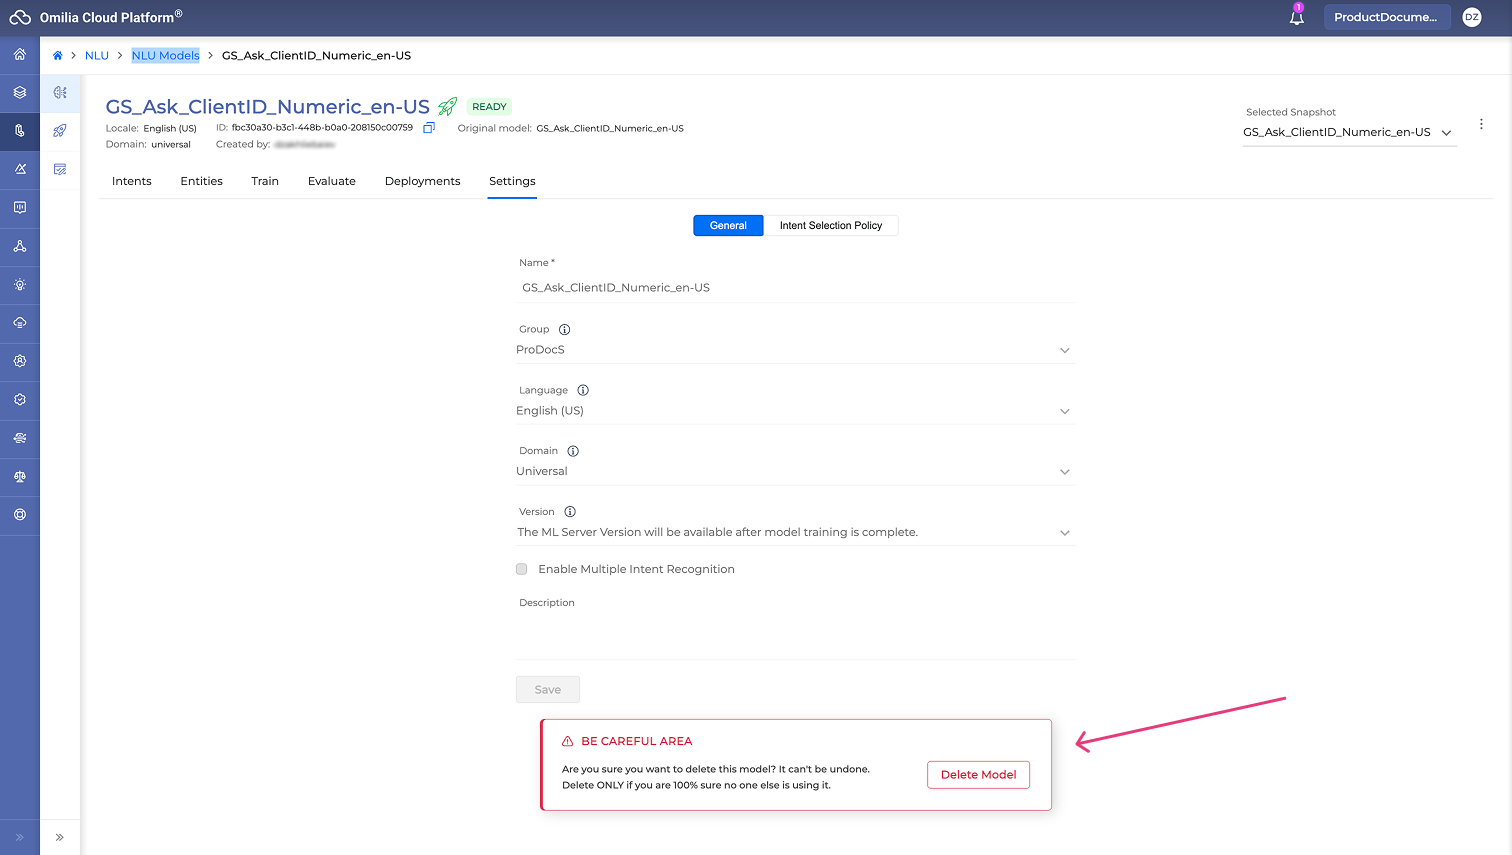
Task: Click the home icon in breadcrumb
Action: [58, 56]
